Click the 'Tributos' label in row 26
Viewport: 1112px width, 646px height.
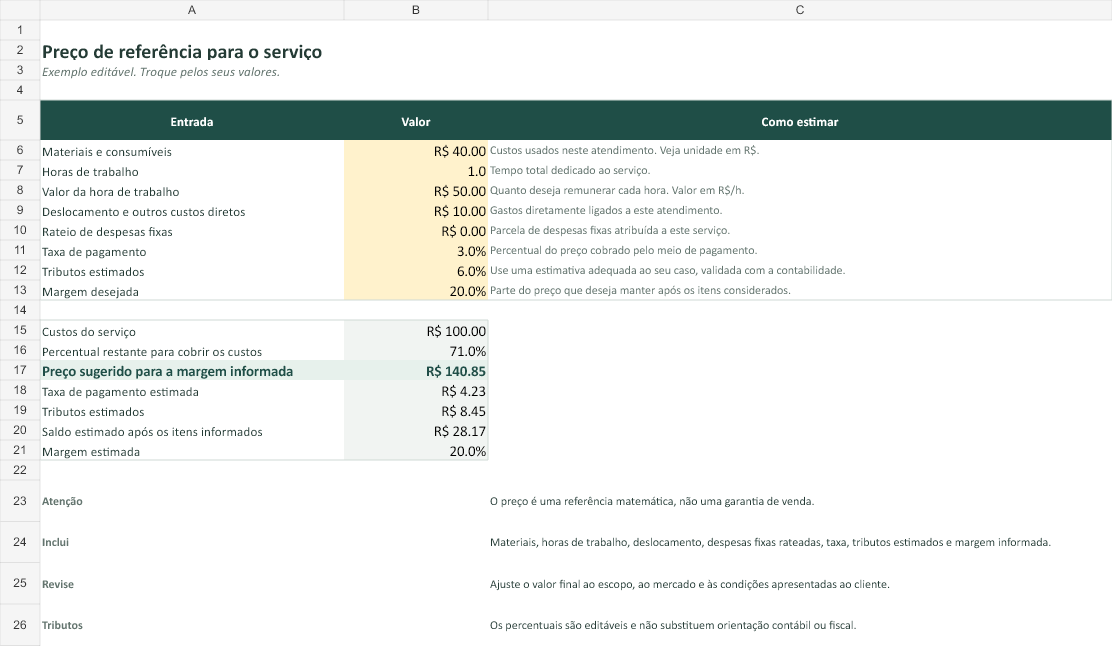tap(62, 625)
